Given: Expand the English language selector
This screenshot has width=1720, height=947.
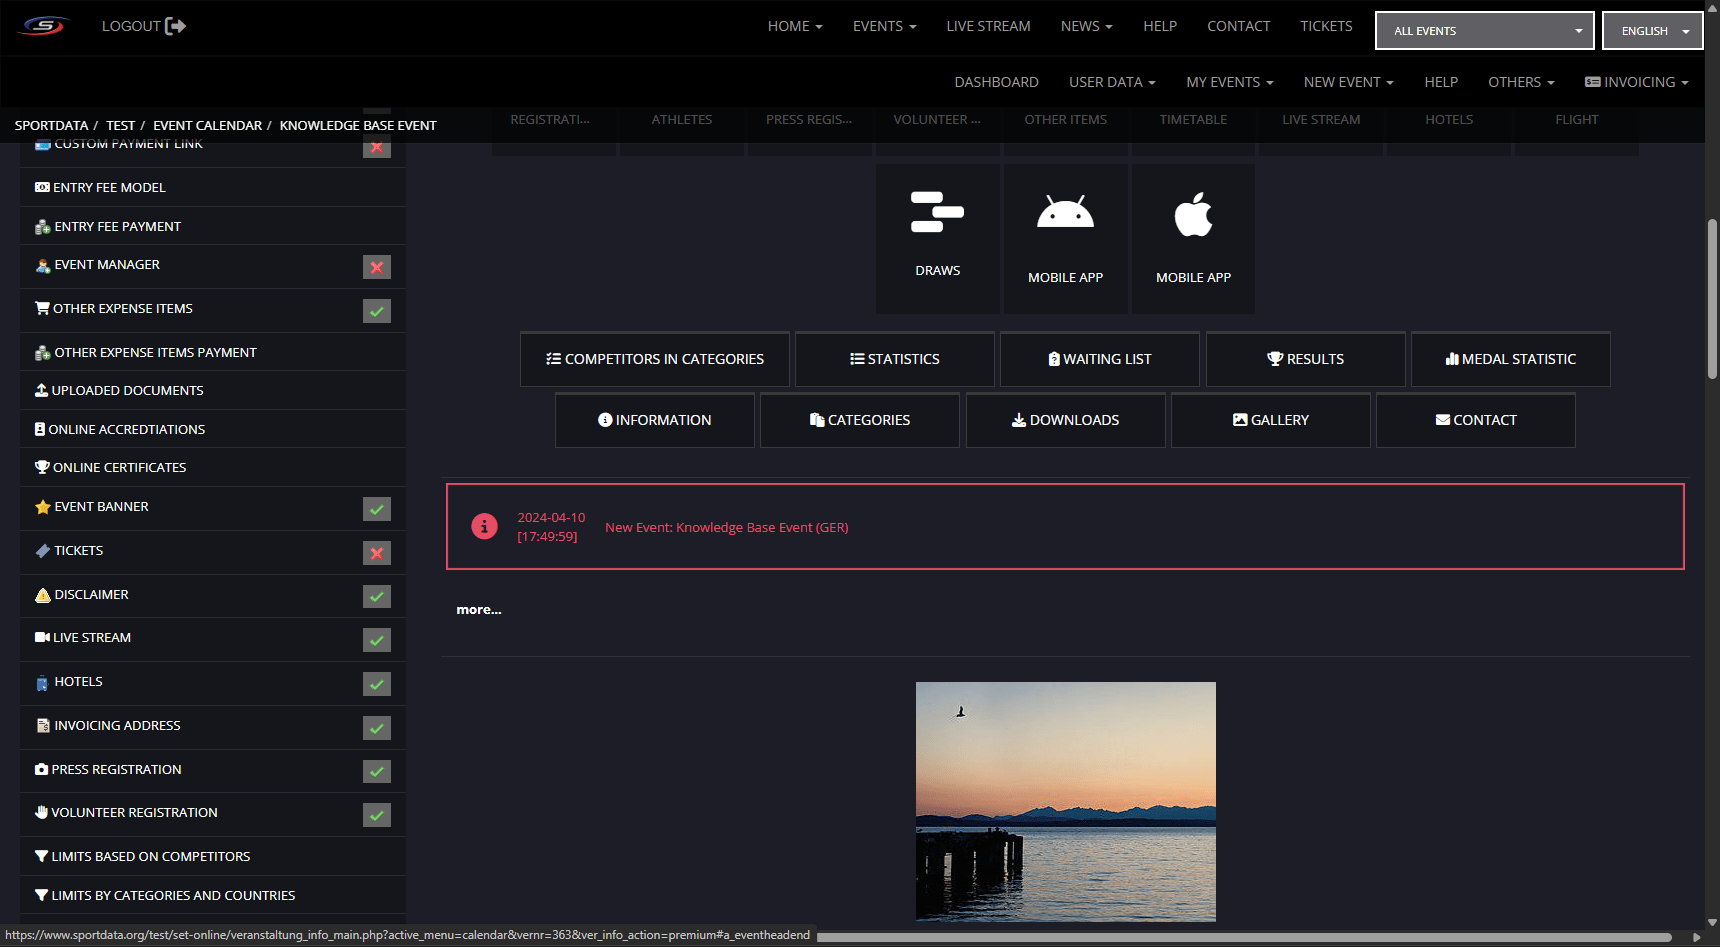Looking at the screenshot, I should (x=1652, y=31).
